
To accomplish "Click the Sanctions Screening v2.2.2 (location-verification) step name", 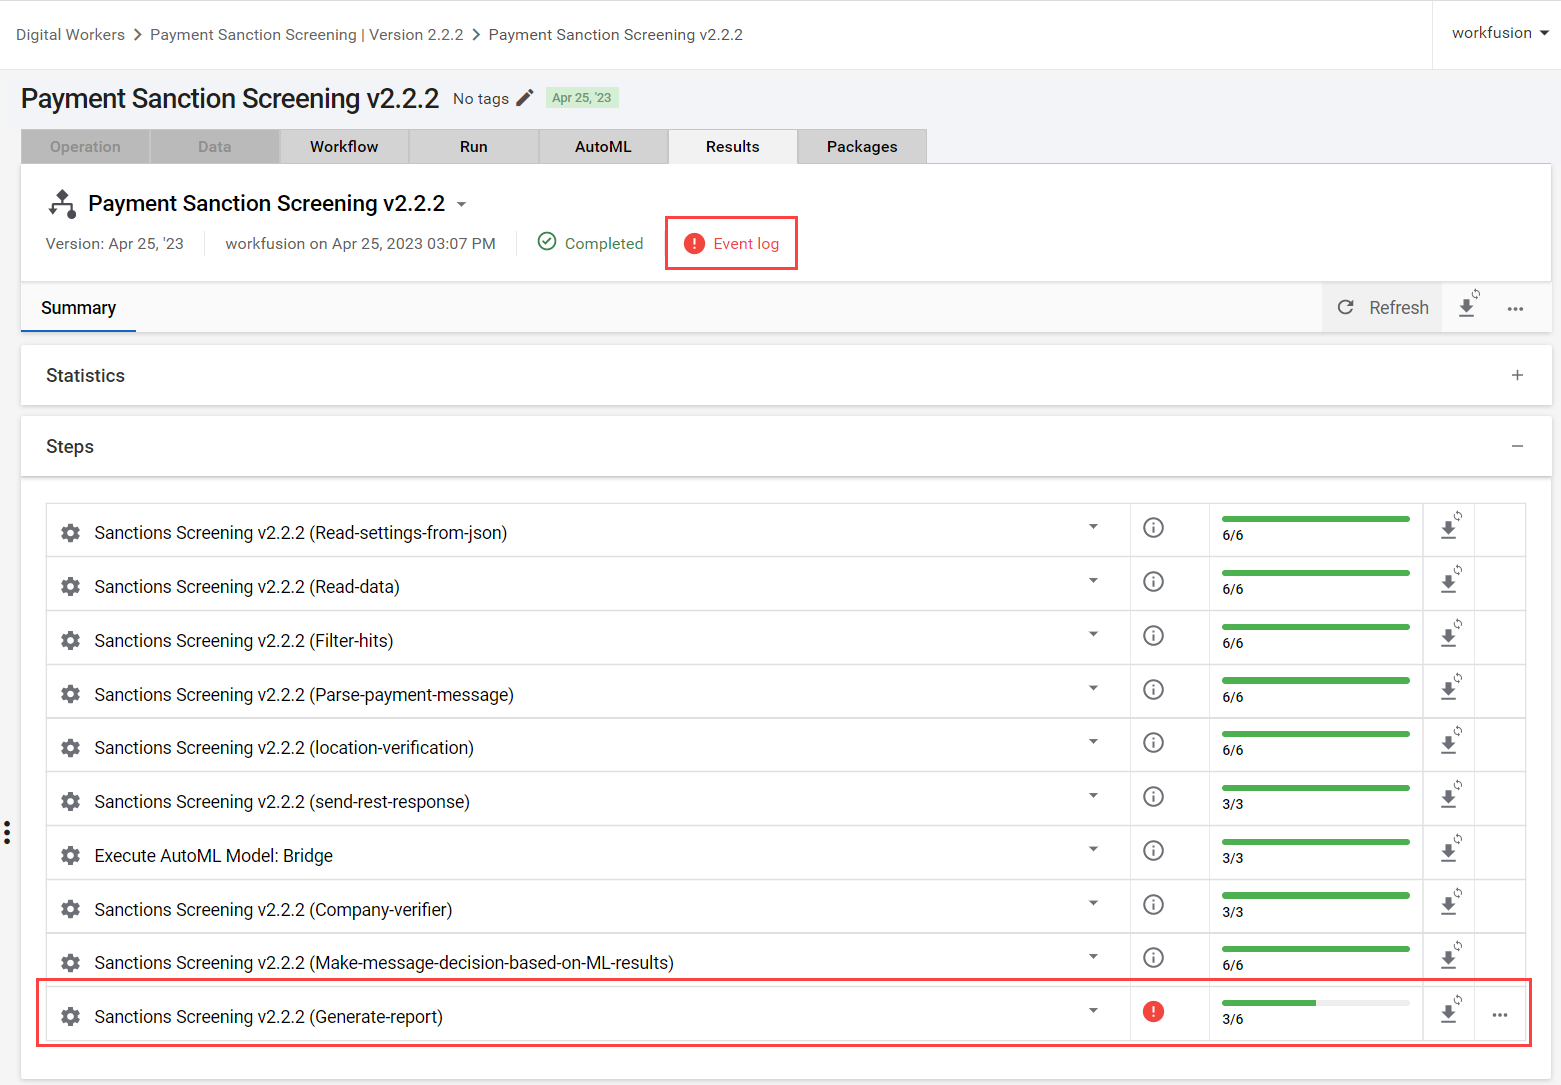I will [x=284, y=748].
